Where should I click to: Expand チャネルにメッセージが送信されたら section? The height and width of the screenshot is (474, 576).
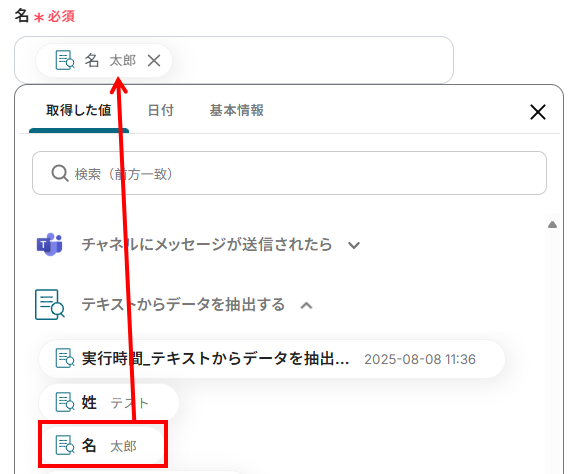coord(354,245)
